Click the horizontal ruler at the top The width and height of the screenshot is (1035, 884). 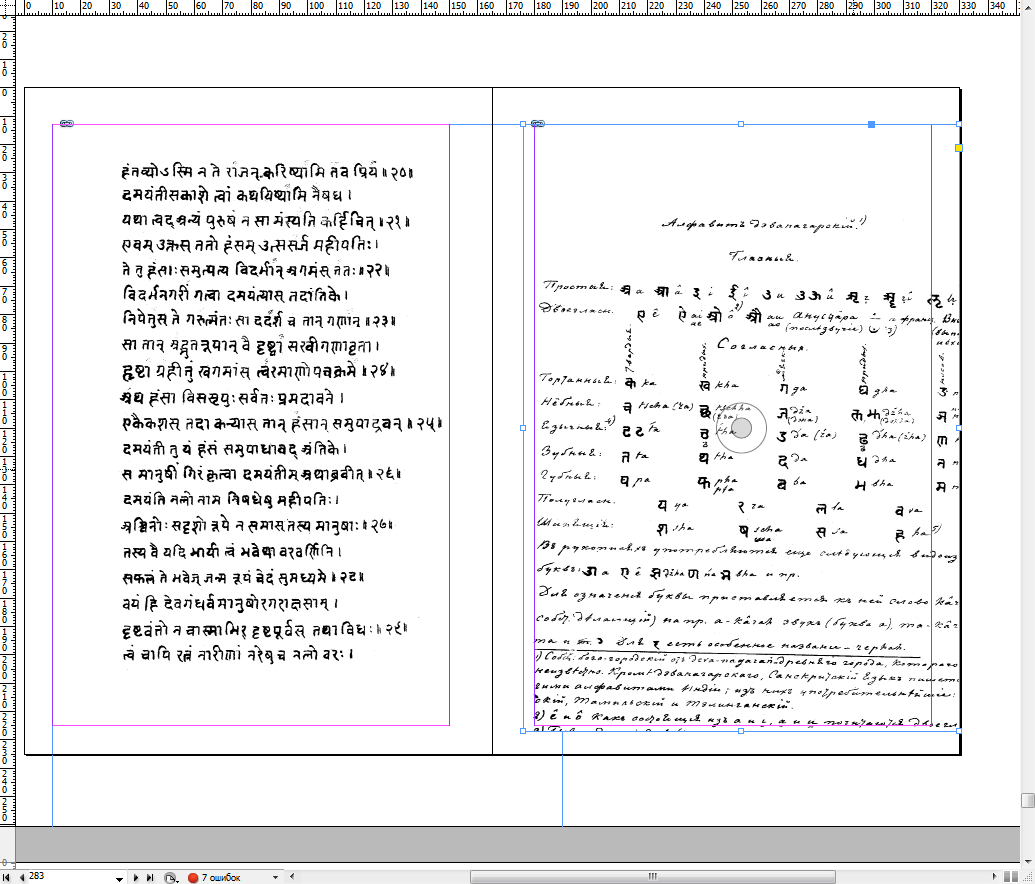point(518,7)
